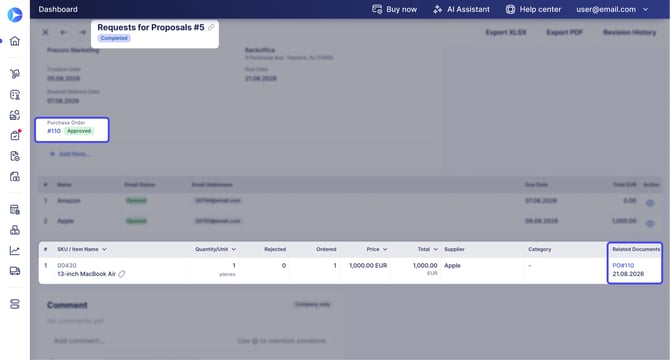This screenshot has width=670, height=360.
Task: Click Export XLSX button
Action: point(506,32)
